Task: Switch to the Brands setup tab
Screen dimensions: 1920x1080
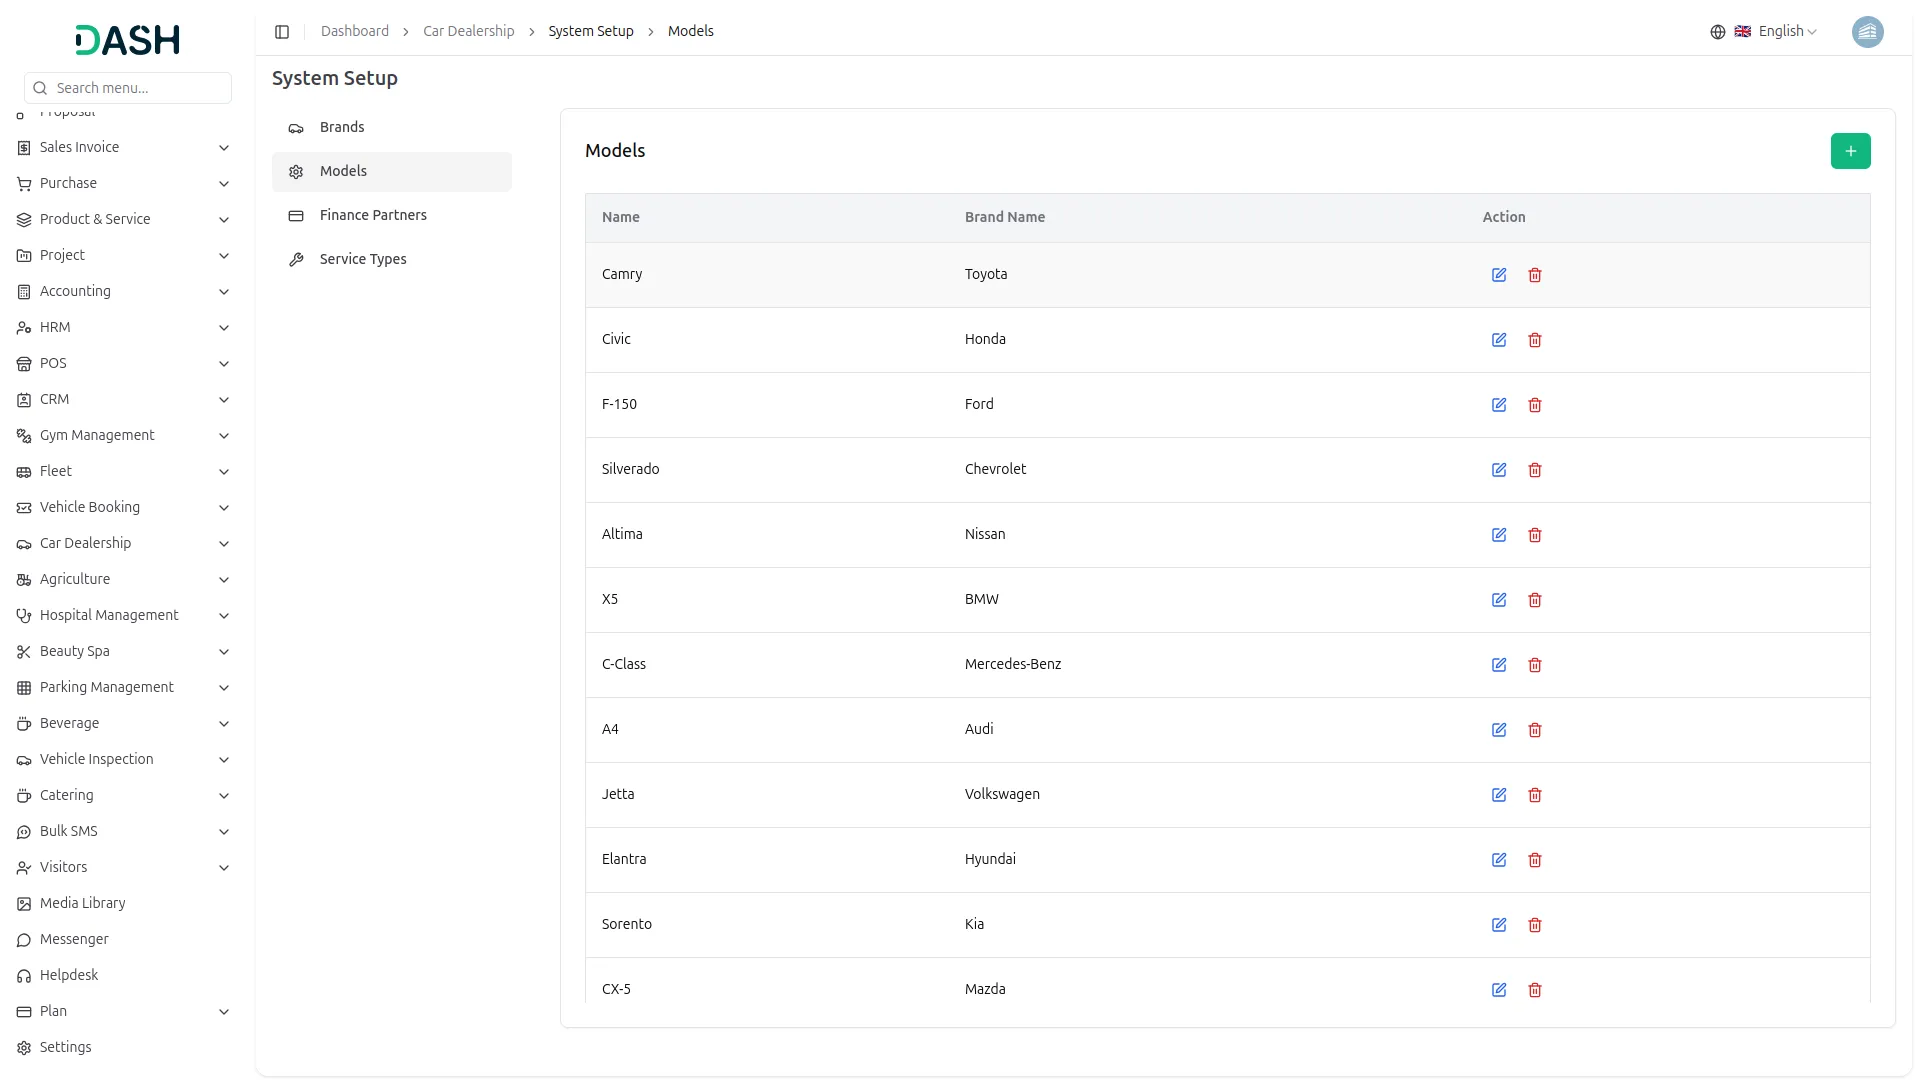Action: [342, 127]
